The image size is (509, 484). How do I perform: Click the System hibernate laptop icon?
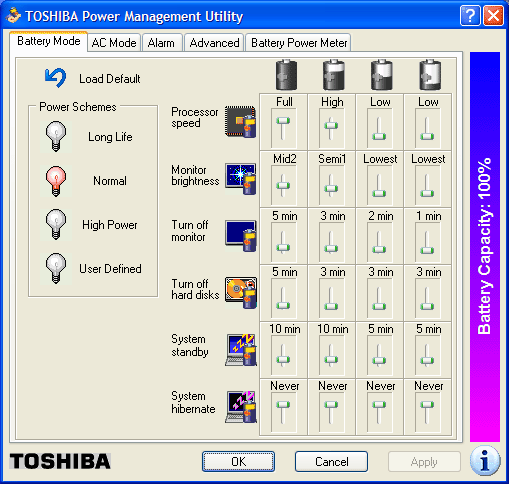(x=240, y=407)
